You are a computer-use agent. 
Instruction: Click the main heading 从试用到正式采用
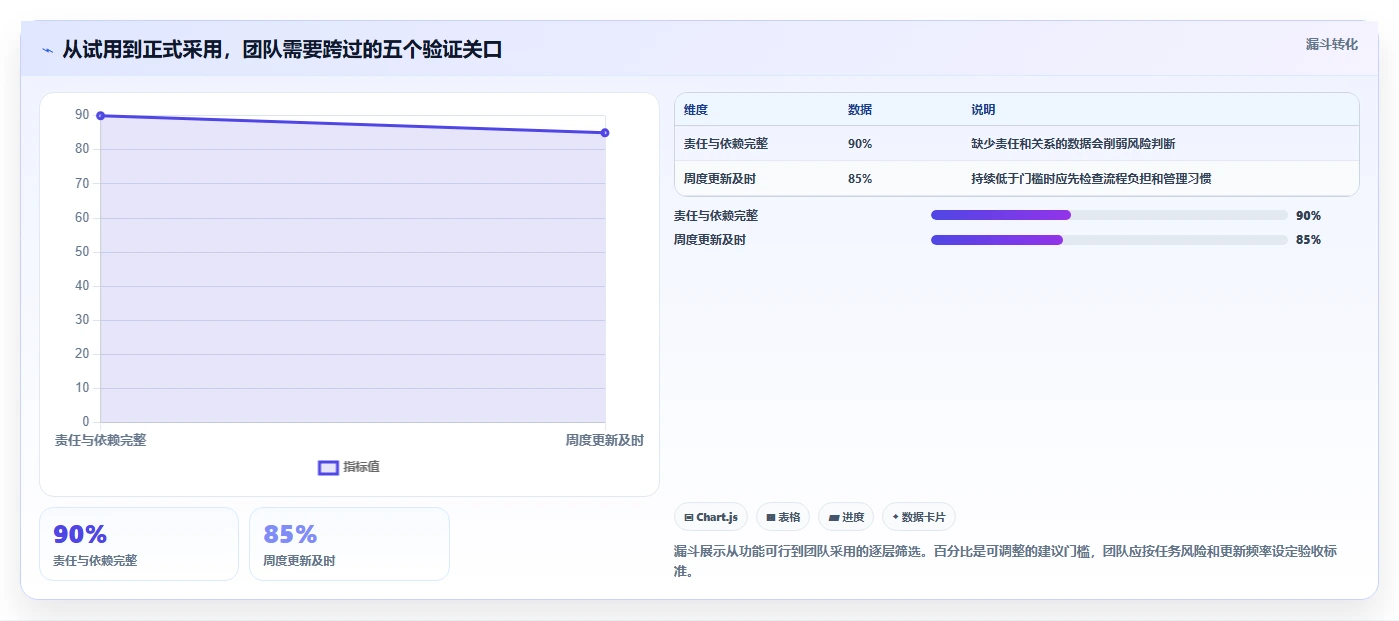pos(282,49)
